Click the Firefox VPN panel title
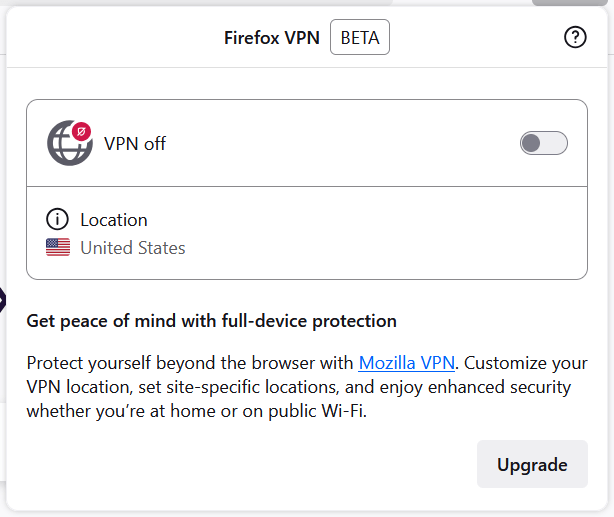Image resolution: width=614 pixels, height=517 pixels. tap(272, 38)
